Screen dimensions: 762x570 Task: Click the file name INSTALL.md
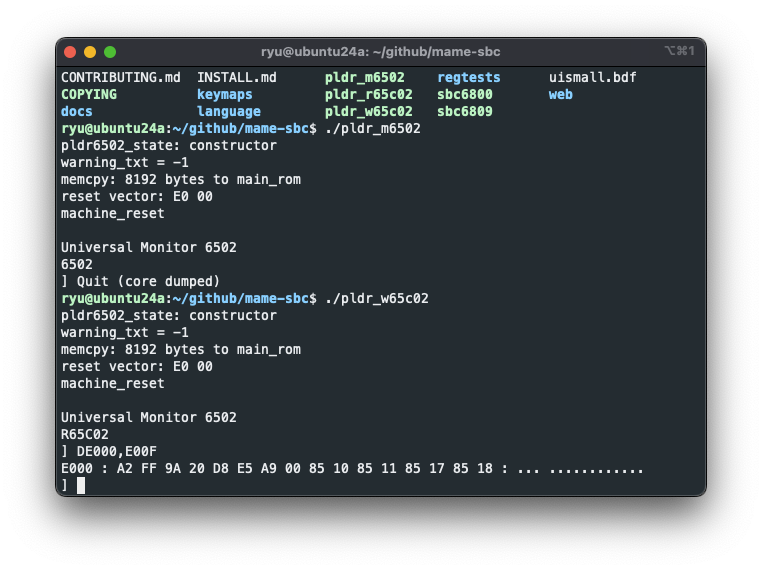click(237, 77)
